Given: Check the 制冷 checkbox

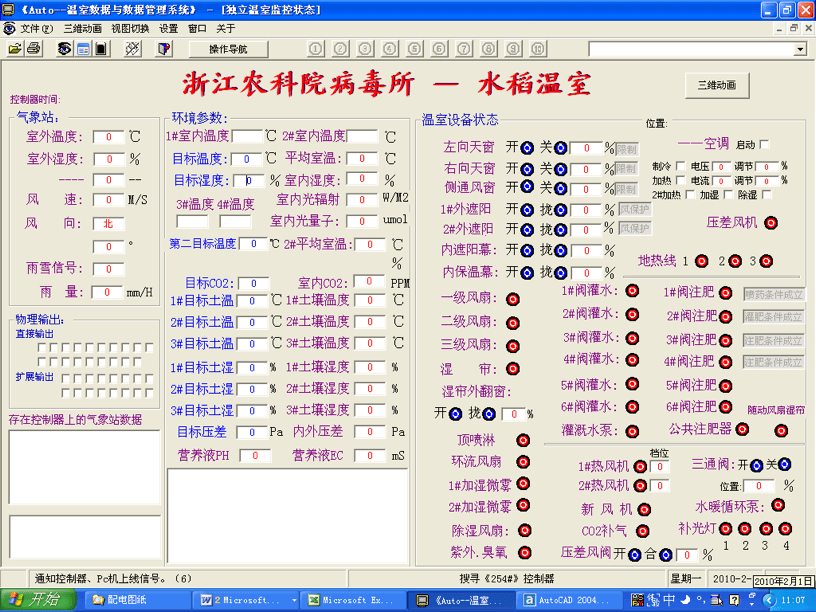Looking at the screenshot, I should [680, 166].
